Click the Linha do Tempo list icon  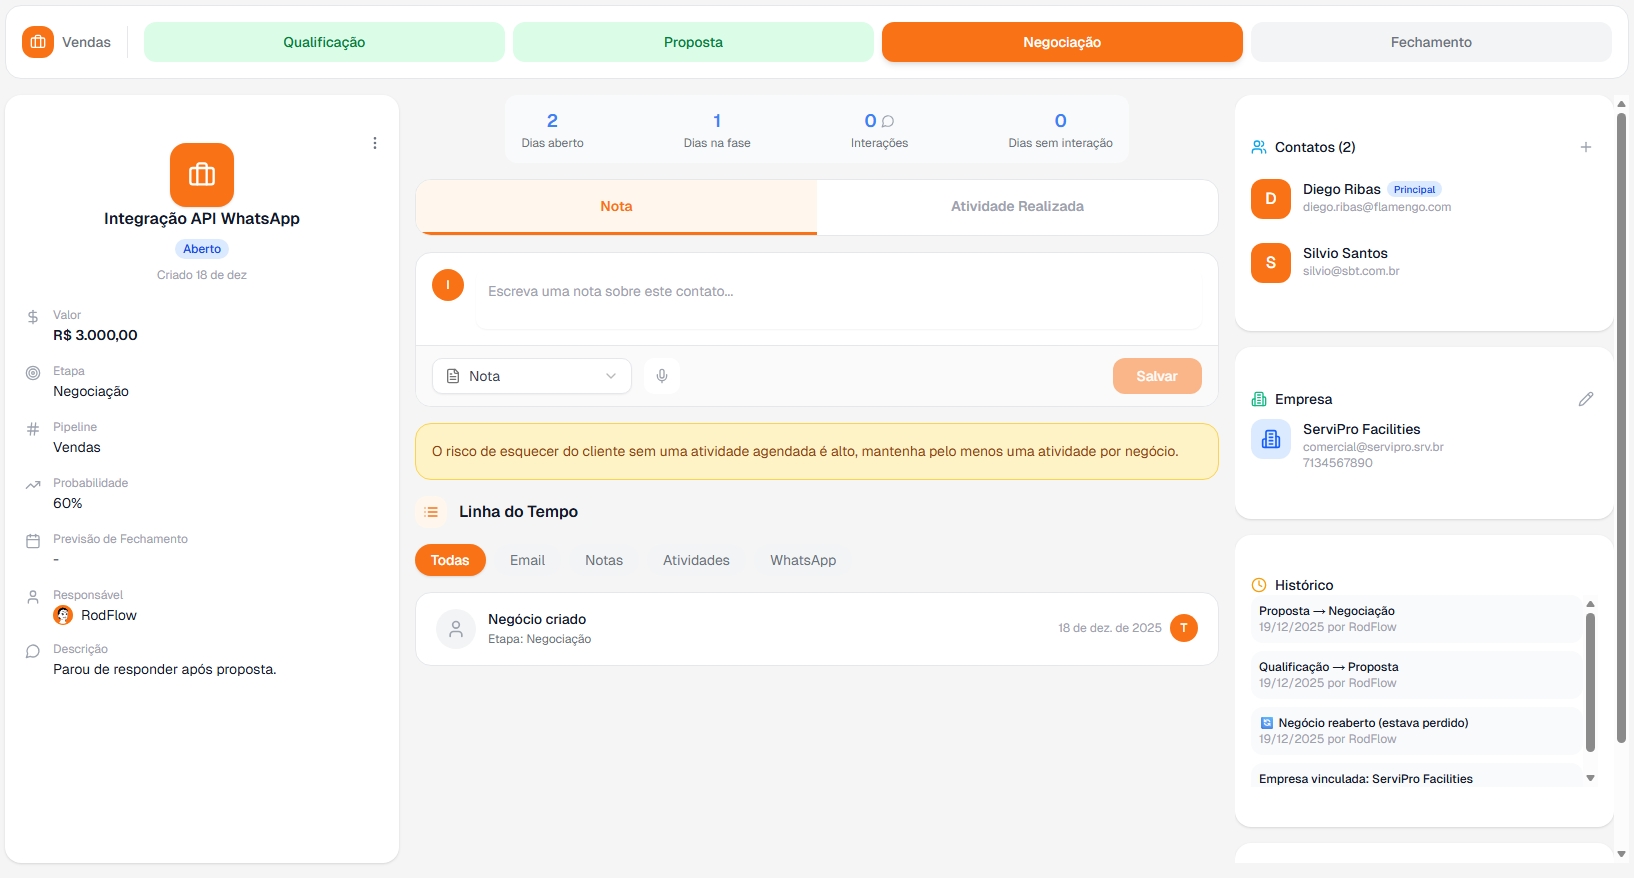[431, 512]
